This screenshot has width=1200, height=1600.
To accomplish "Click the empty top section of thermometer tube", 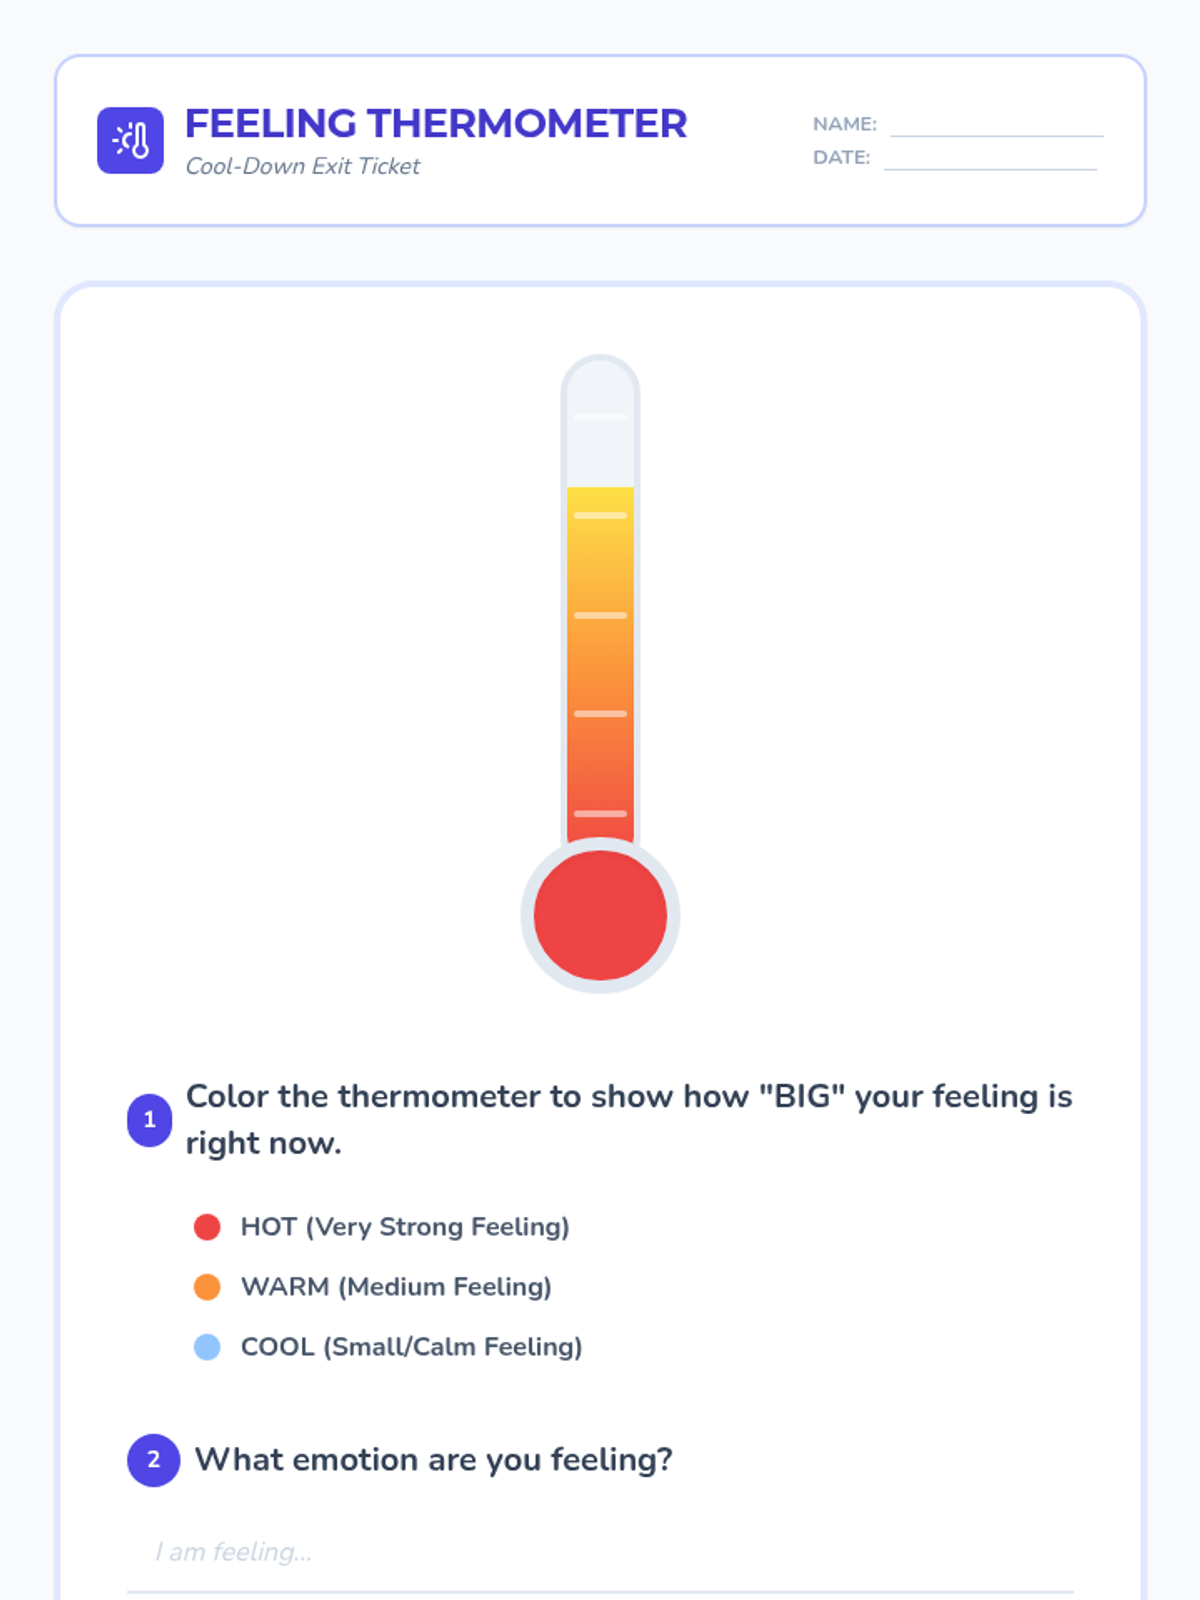I will point(600,425).
